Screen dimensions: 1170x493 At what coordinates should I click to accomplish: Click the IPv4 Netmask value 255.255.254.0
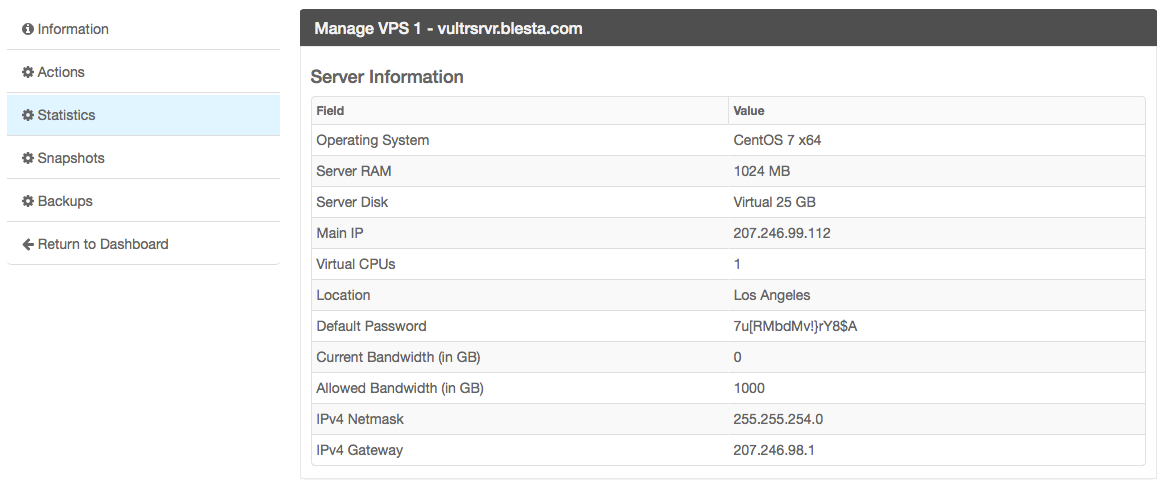point(778,419)
